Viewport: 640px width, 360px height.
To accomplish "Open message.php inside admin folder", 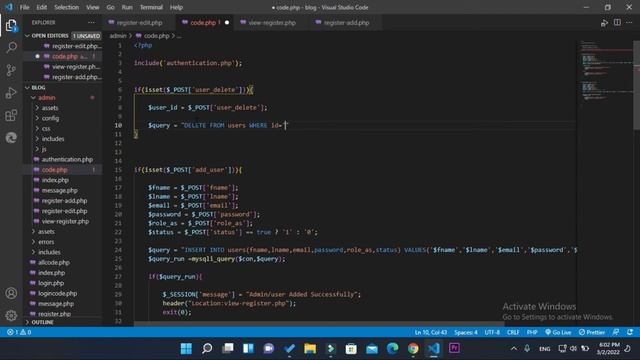I will coord(59,190).
